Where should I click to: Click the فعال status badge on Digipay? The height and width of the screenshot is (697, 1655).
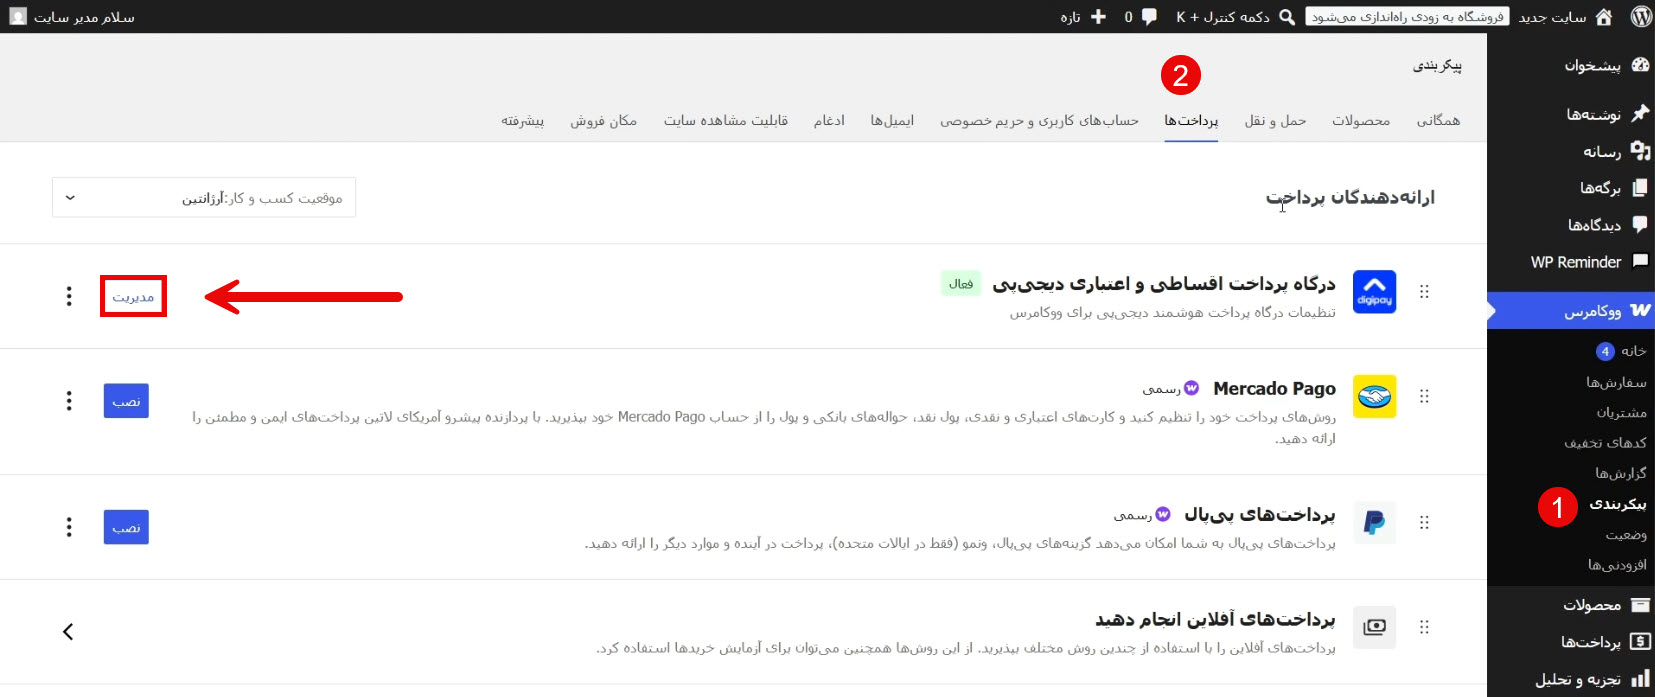pos(961,284)
